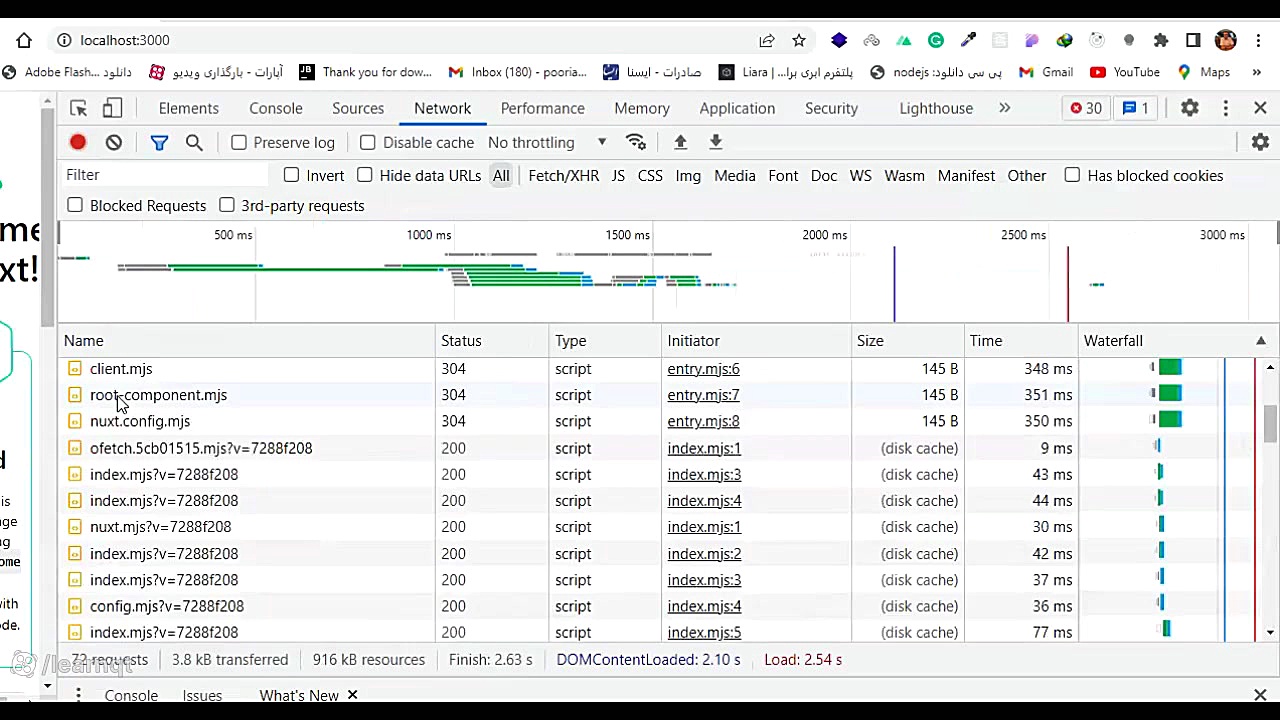
Task: Open the inspect element picker
Action: pos(78,108)
